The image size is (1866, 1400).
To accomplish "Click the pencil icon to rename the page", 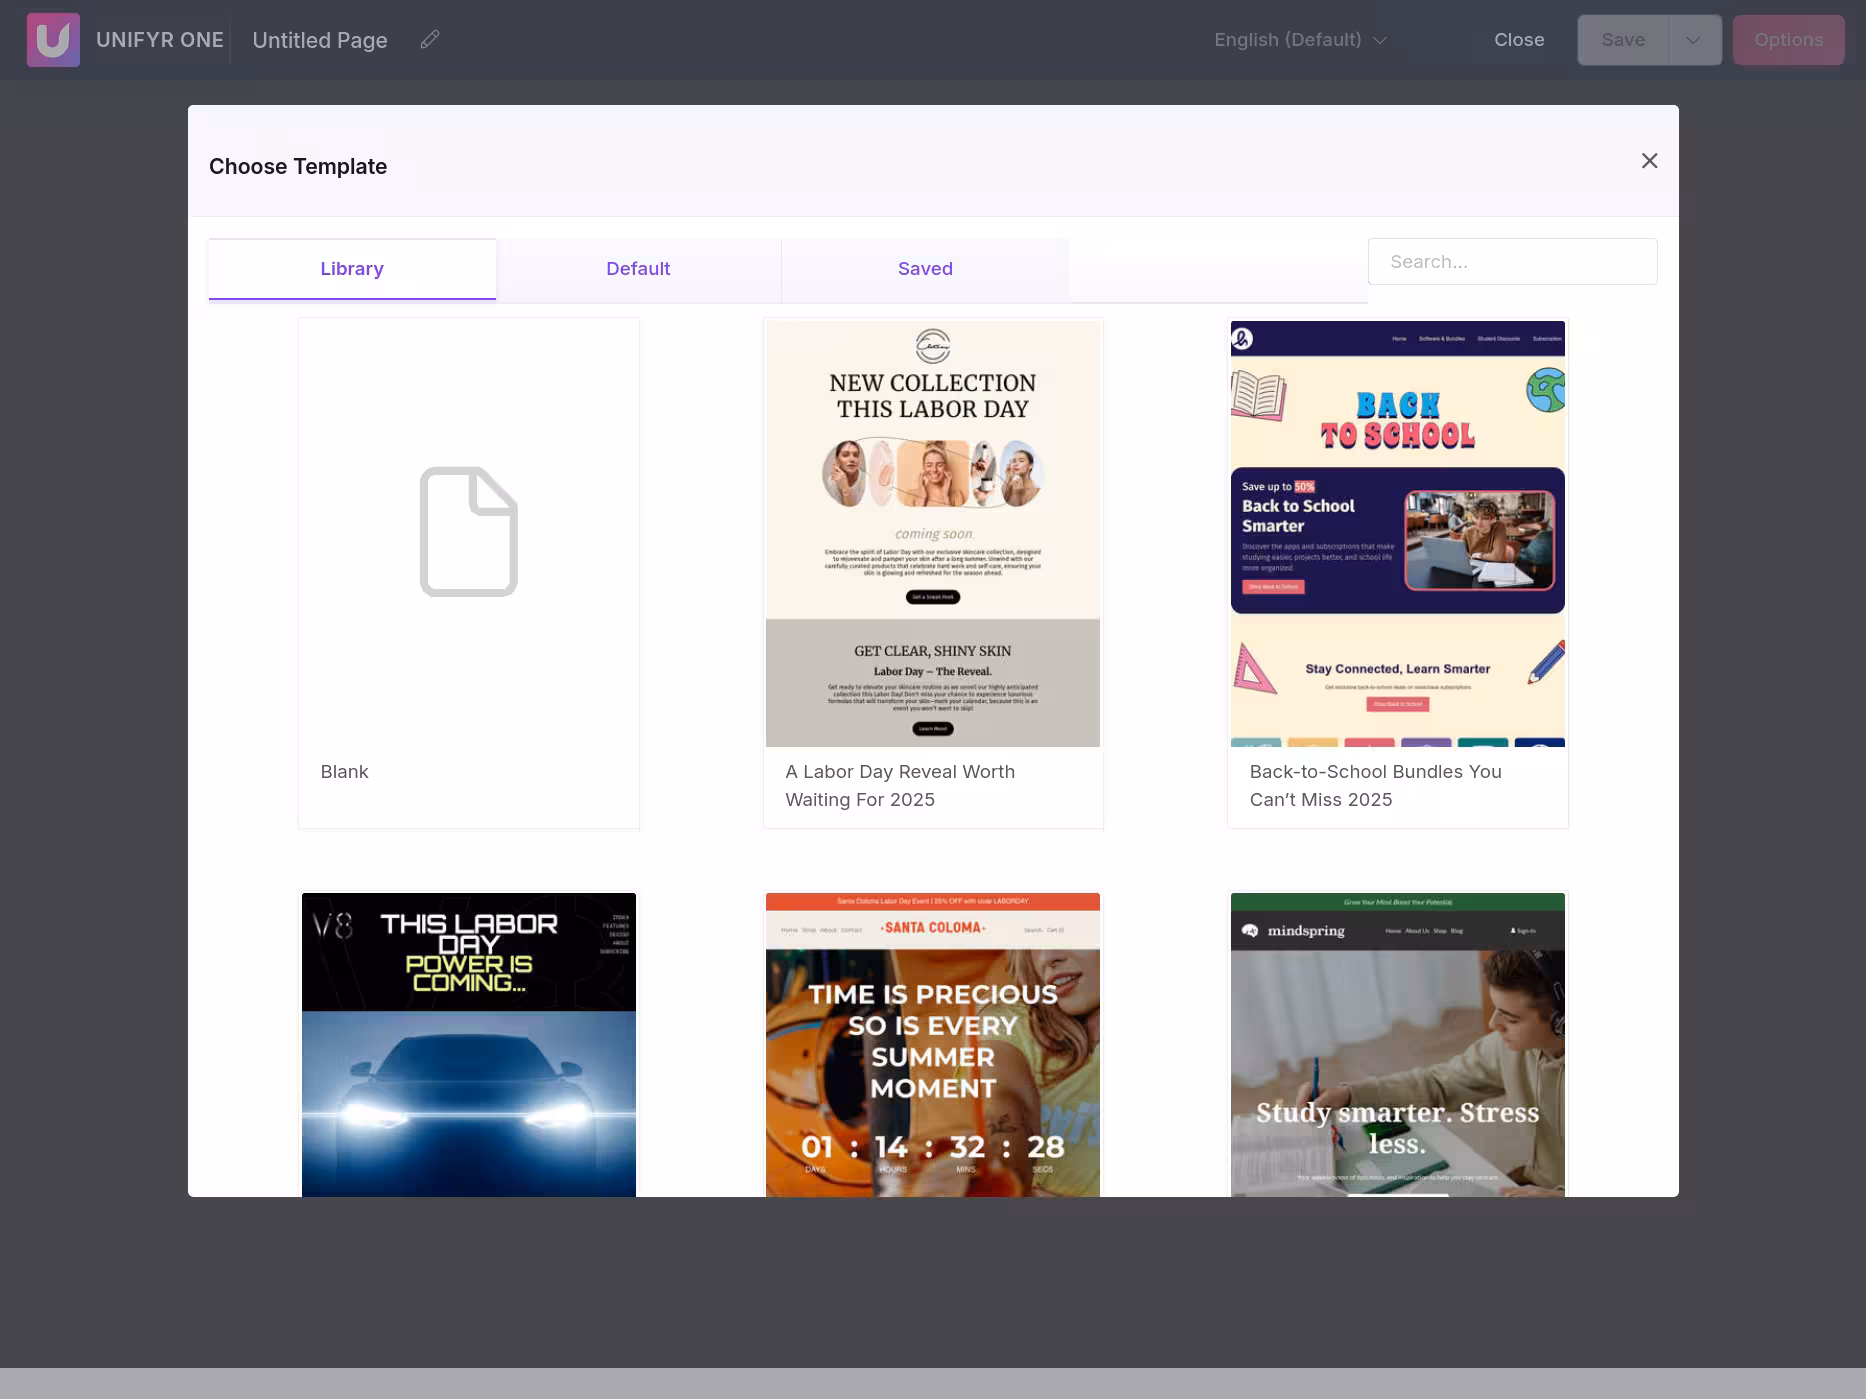I will (x=430, y=39).
